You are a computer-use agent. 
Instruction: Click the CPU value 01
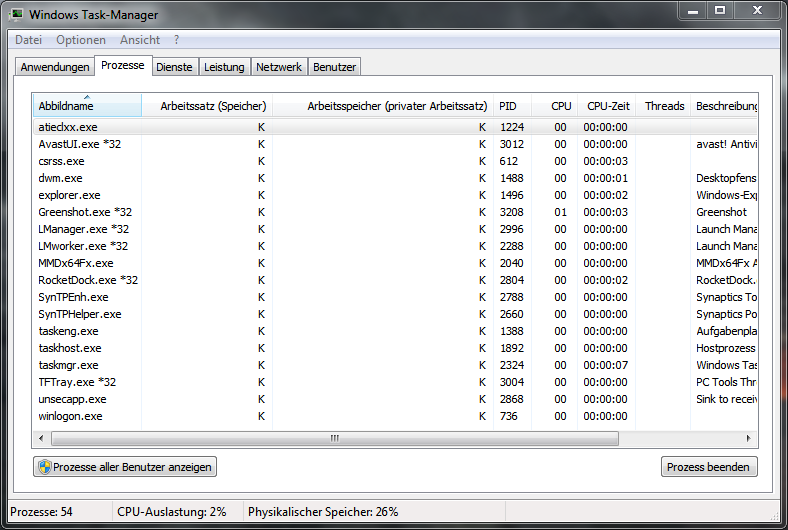pyautogui.click(x=560, y=212)
